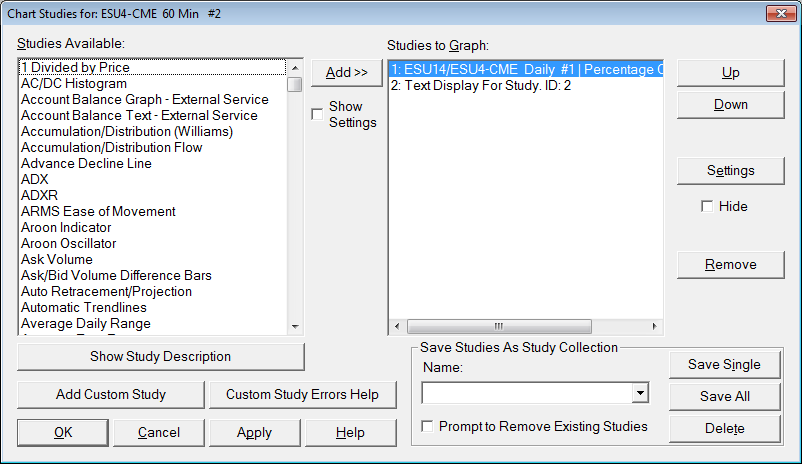Select Text Display For Study item

click(x=481, y=86)
